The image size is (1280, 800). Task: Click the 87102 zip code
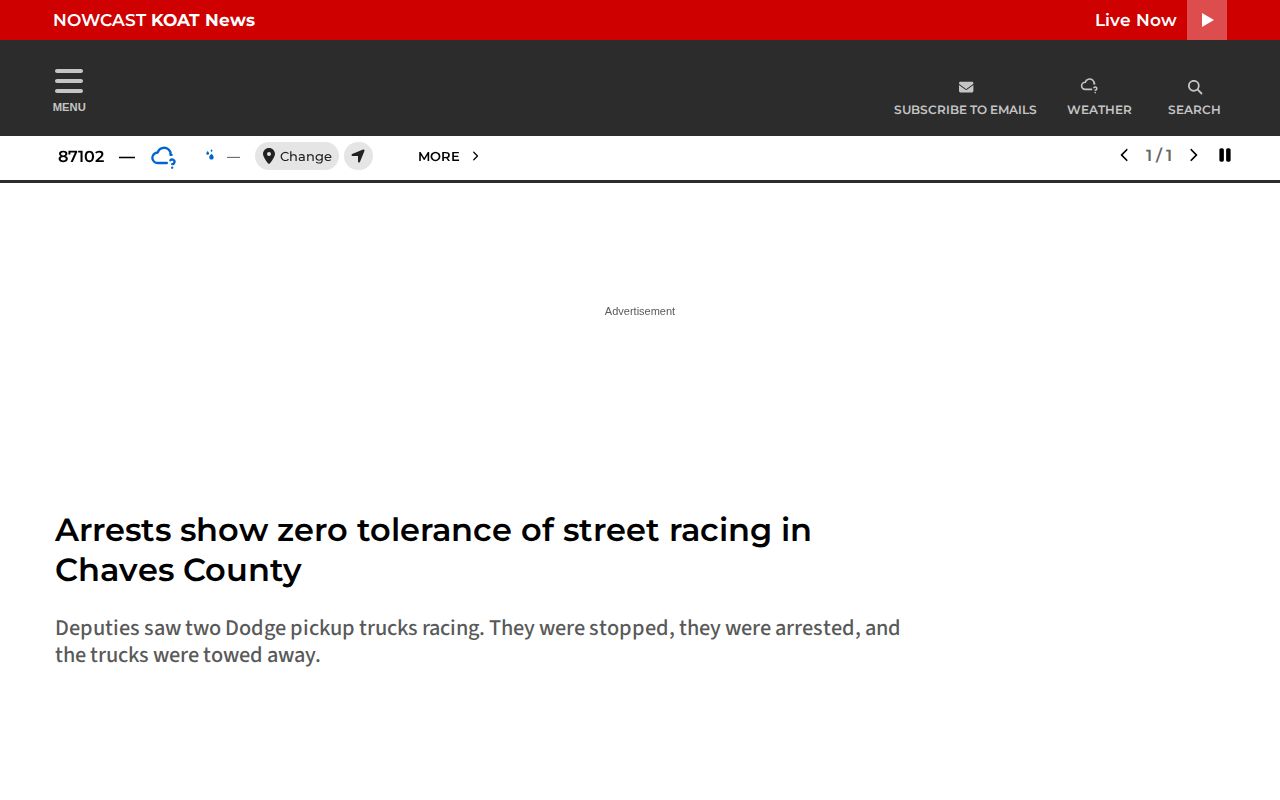point(81,156)
